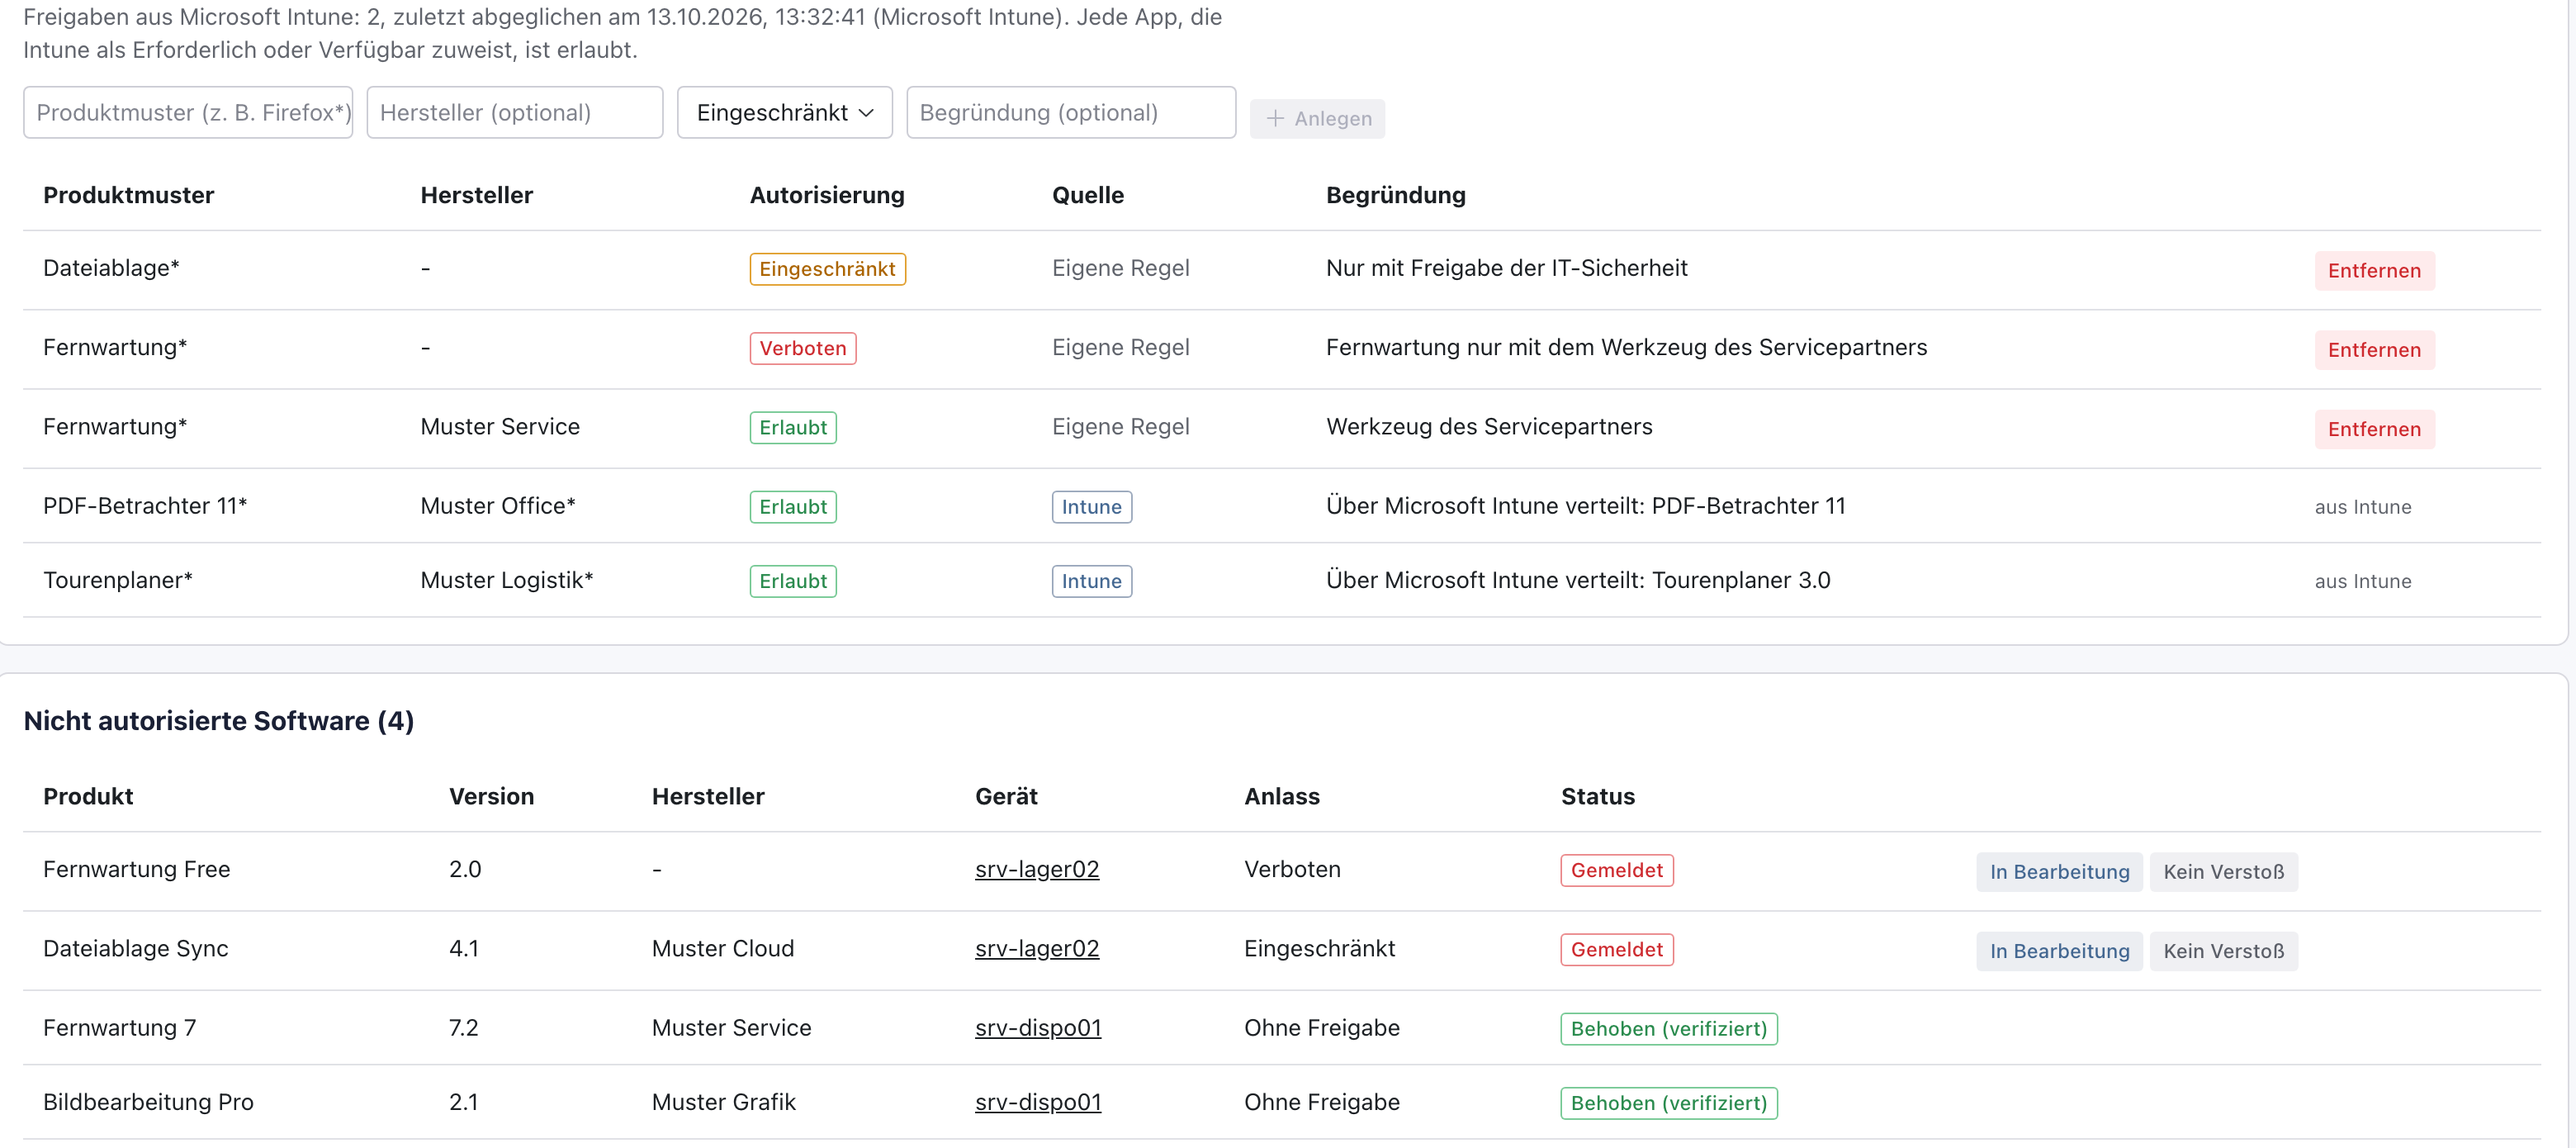The image size is (2576, 1148).
Task: Set Dateiablage Sync to In Bearbeitung
Action: [x=2059, y=950]
